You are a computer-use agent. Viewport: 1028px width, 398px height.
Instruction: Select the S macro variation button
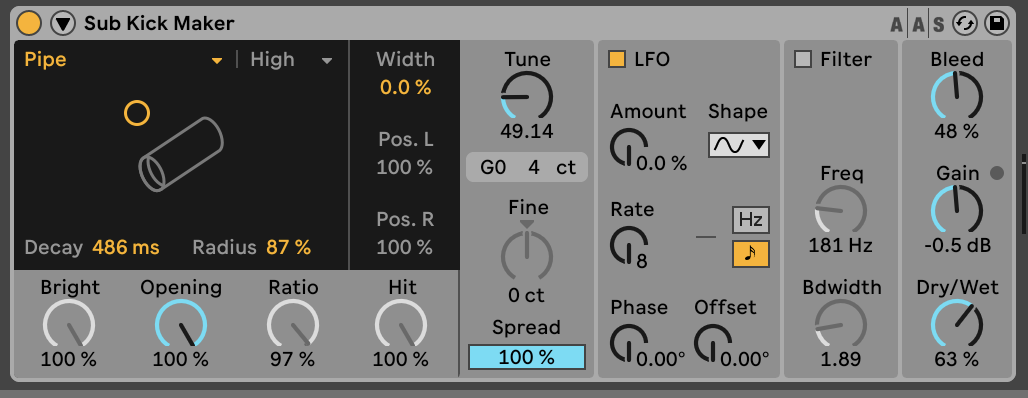tap(939, 25)
